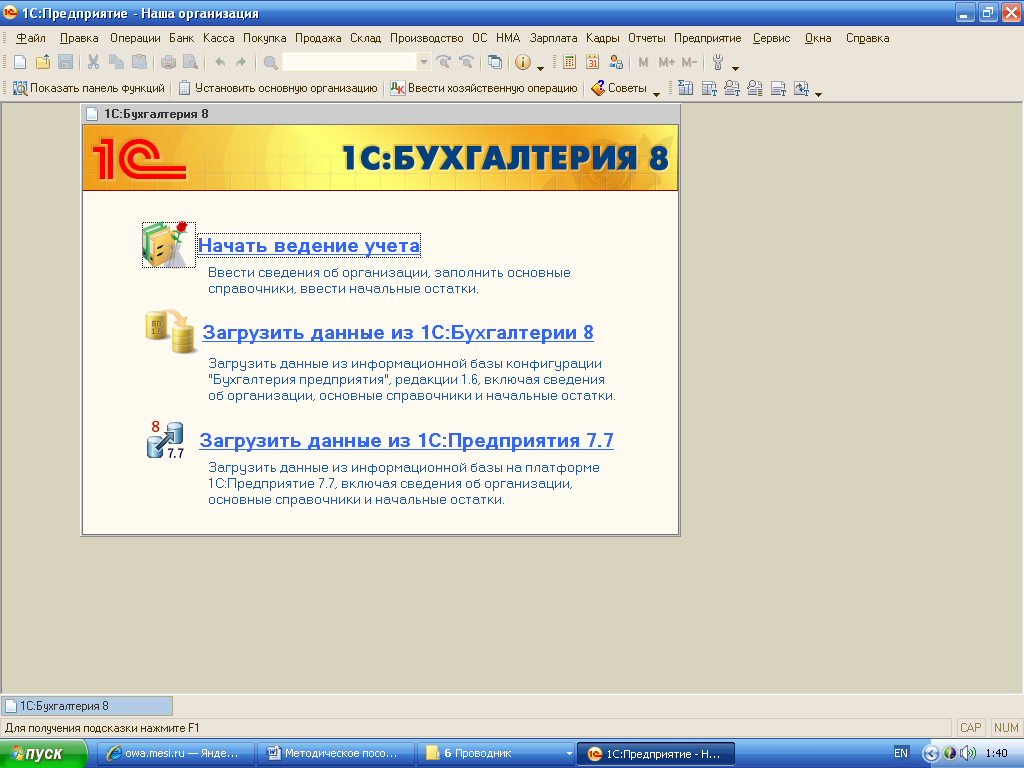Click the magnifier search icon
Viewport: 1024px width, 768px height.
click(270, 62)
